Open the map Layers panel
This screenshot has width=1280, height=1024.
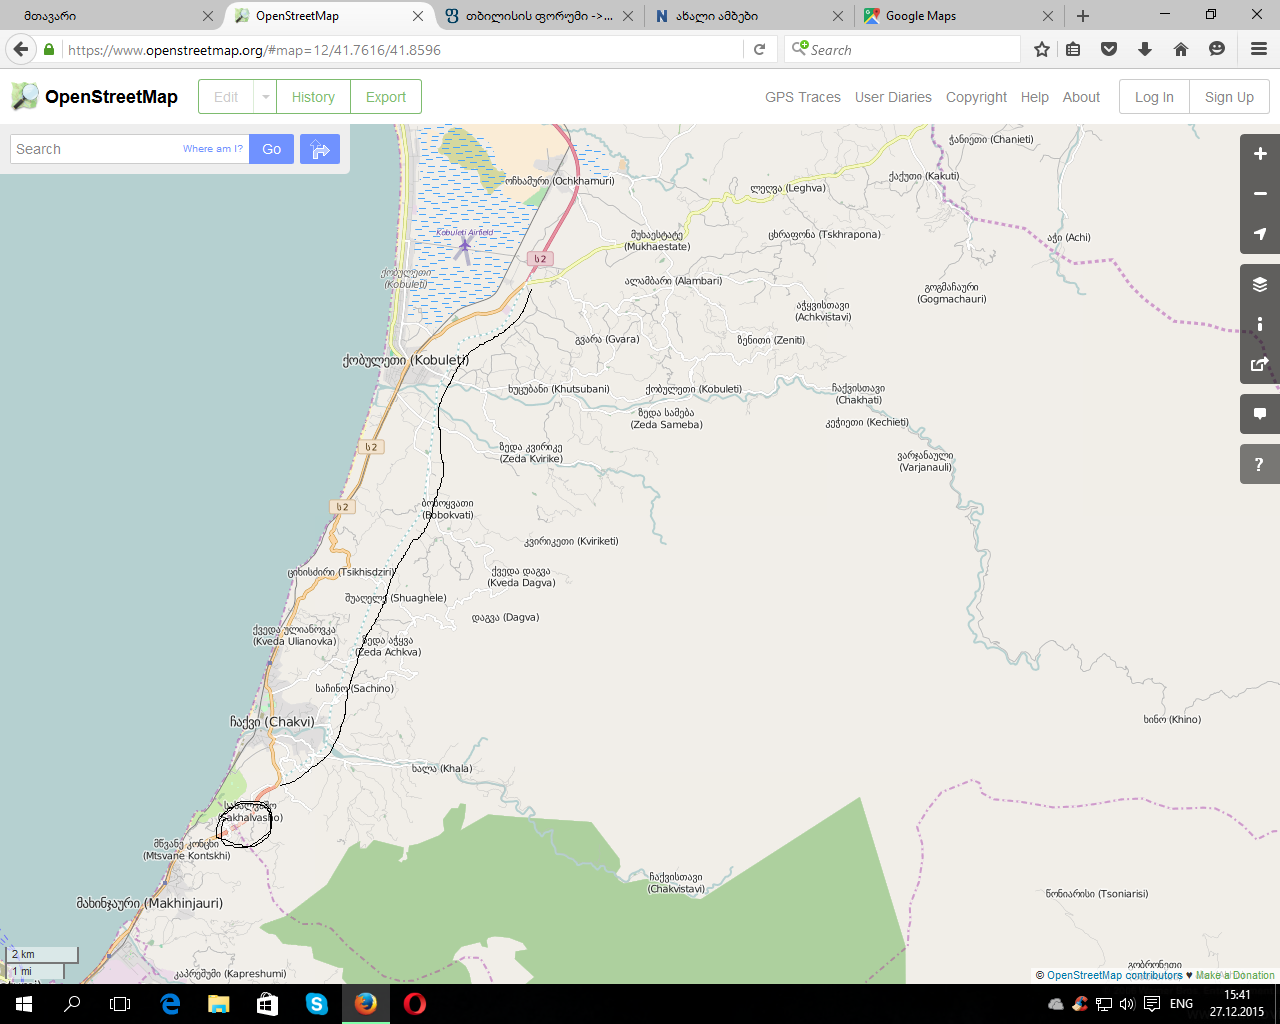coord(1259,284)
